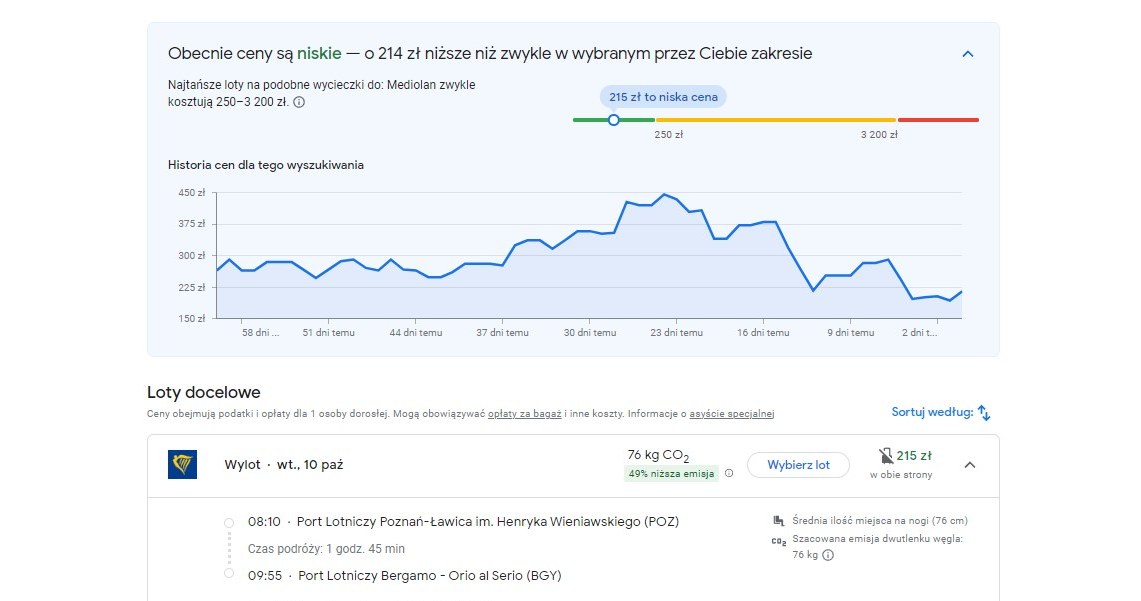
Task: Click the info icon next to '76 kg' emission estimate
Action: pos(828,554)
